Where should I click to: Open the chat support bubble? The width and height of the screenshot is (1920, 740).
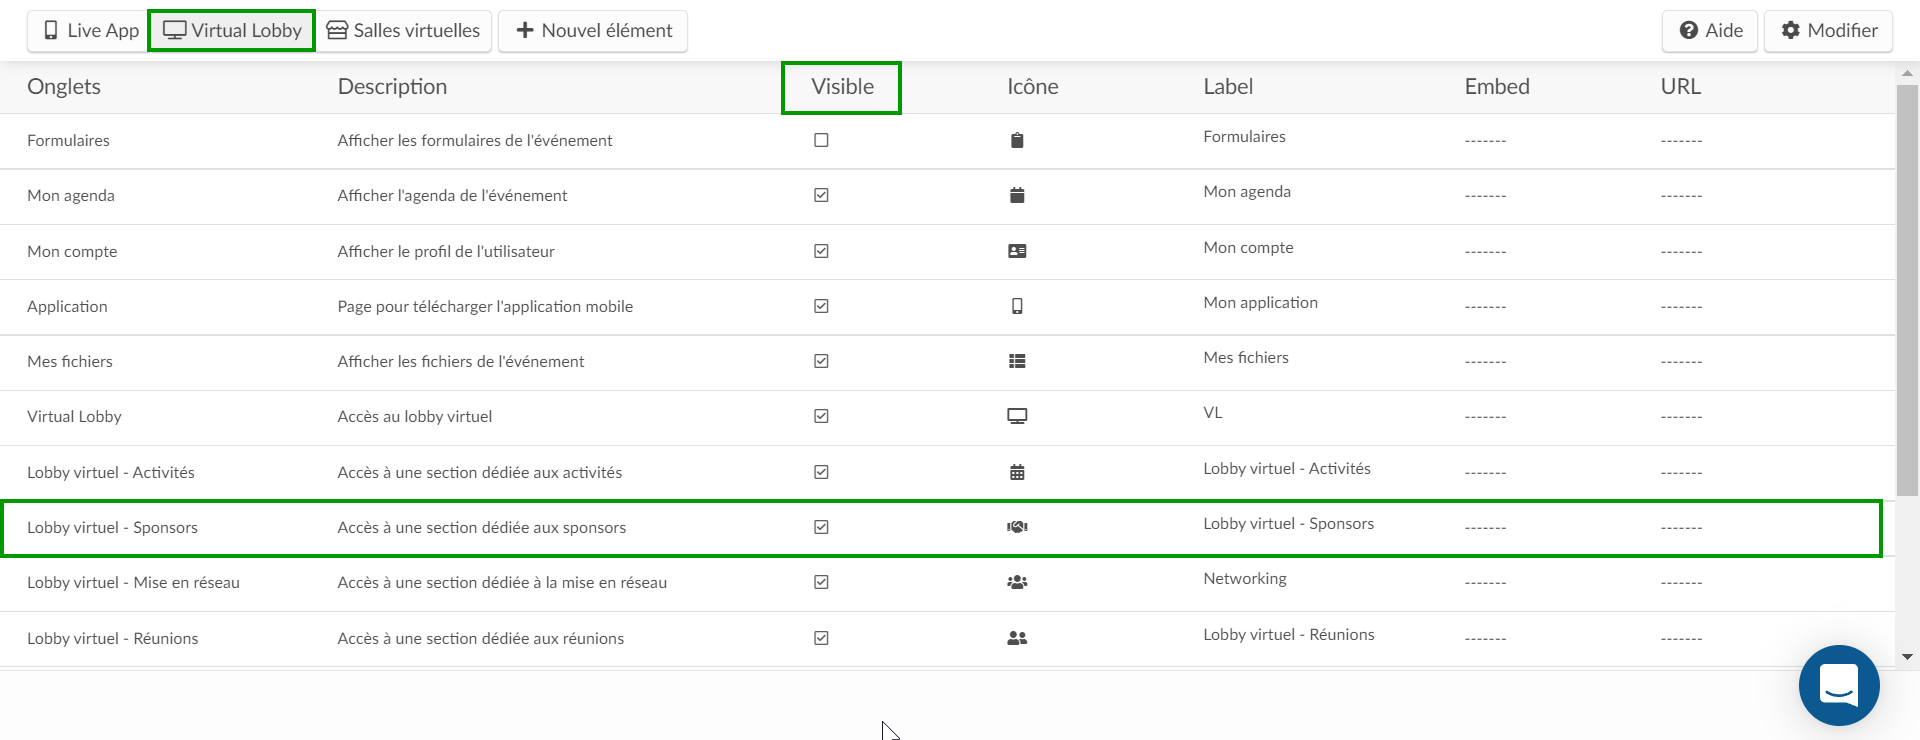[x=1839, y=686]
